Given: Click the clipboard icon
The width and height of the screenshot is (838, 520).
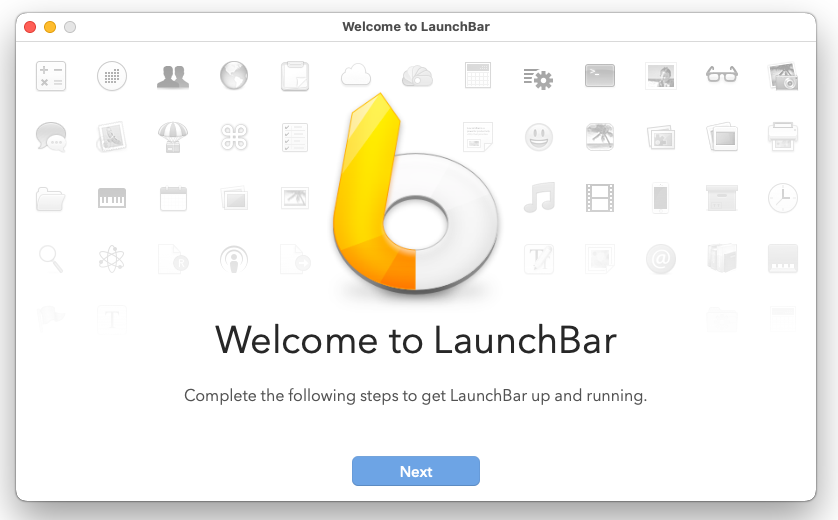Looking at the screenshot, I should [295, 76].
